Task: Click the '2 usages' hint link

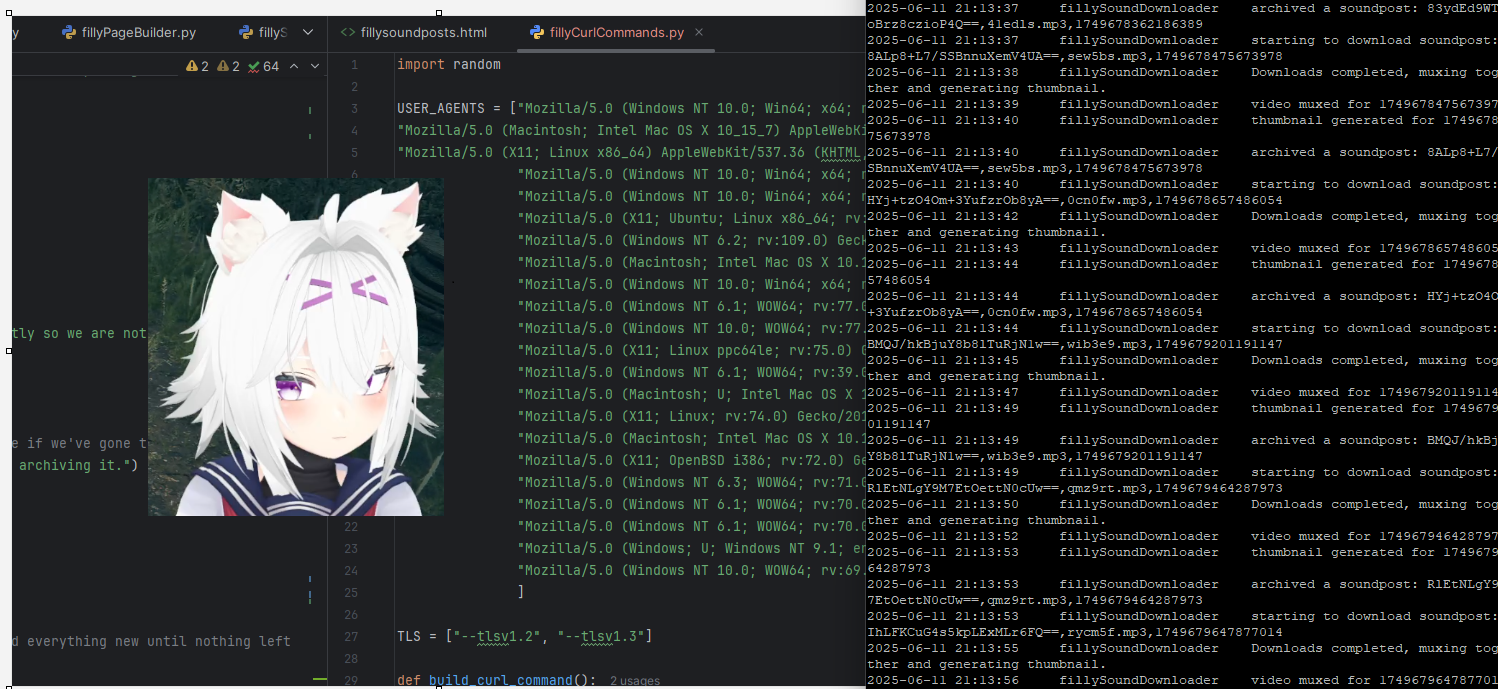Action: click(x=634, y=681)
